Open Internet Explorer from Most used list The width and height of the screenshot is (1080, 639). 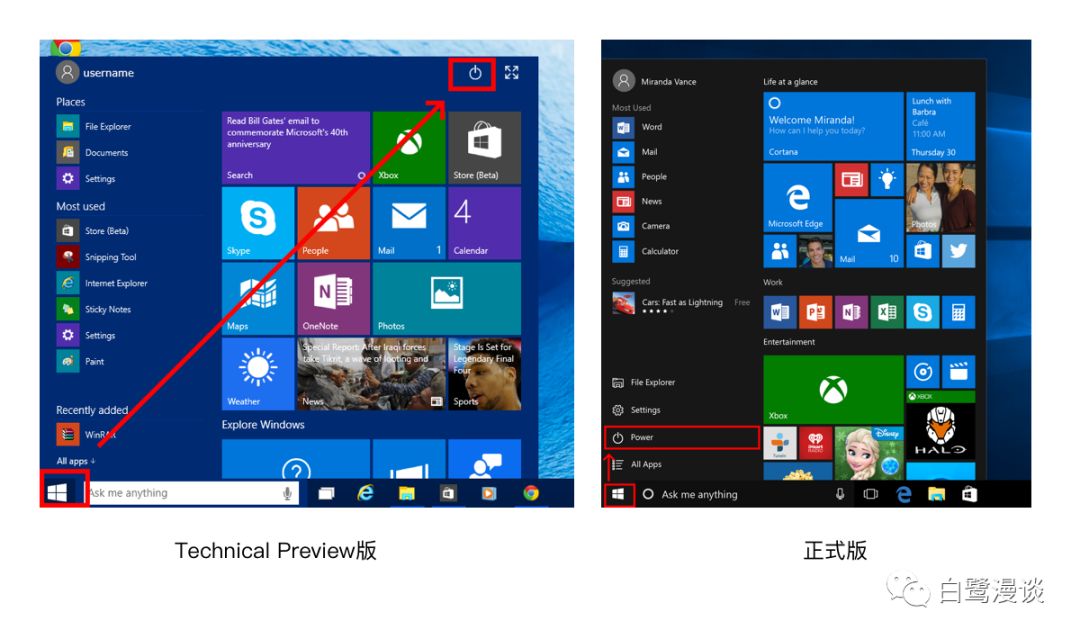(103, 283)
